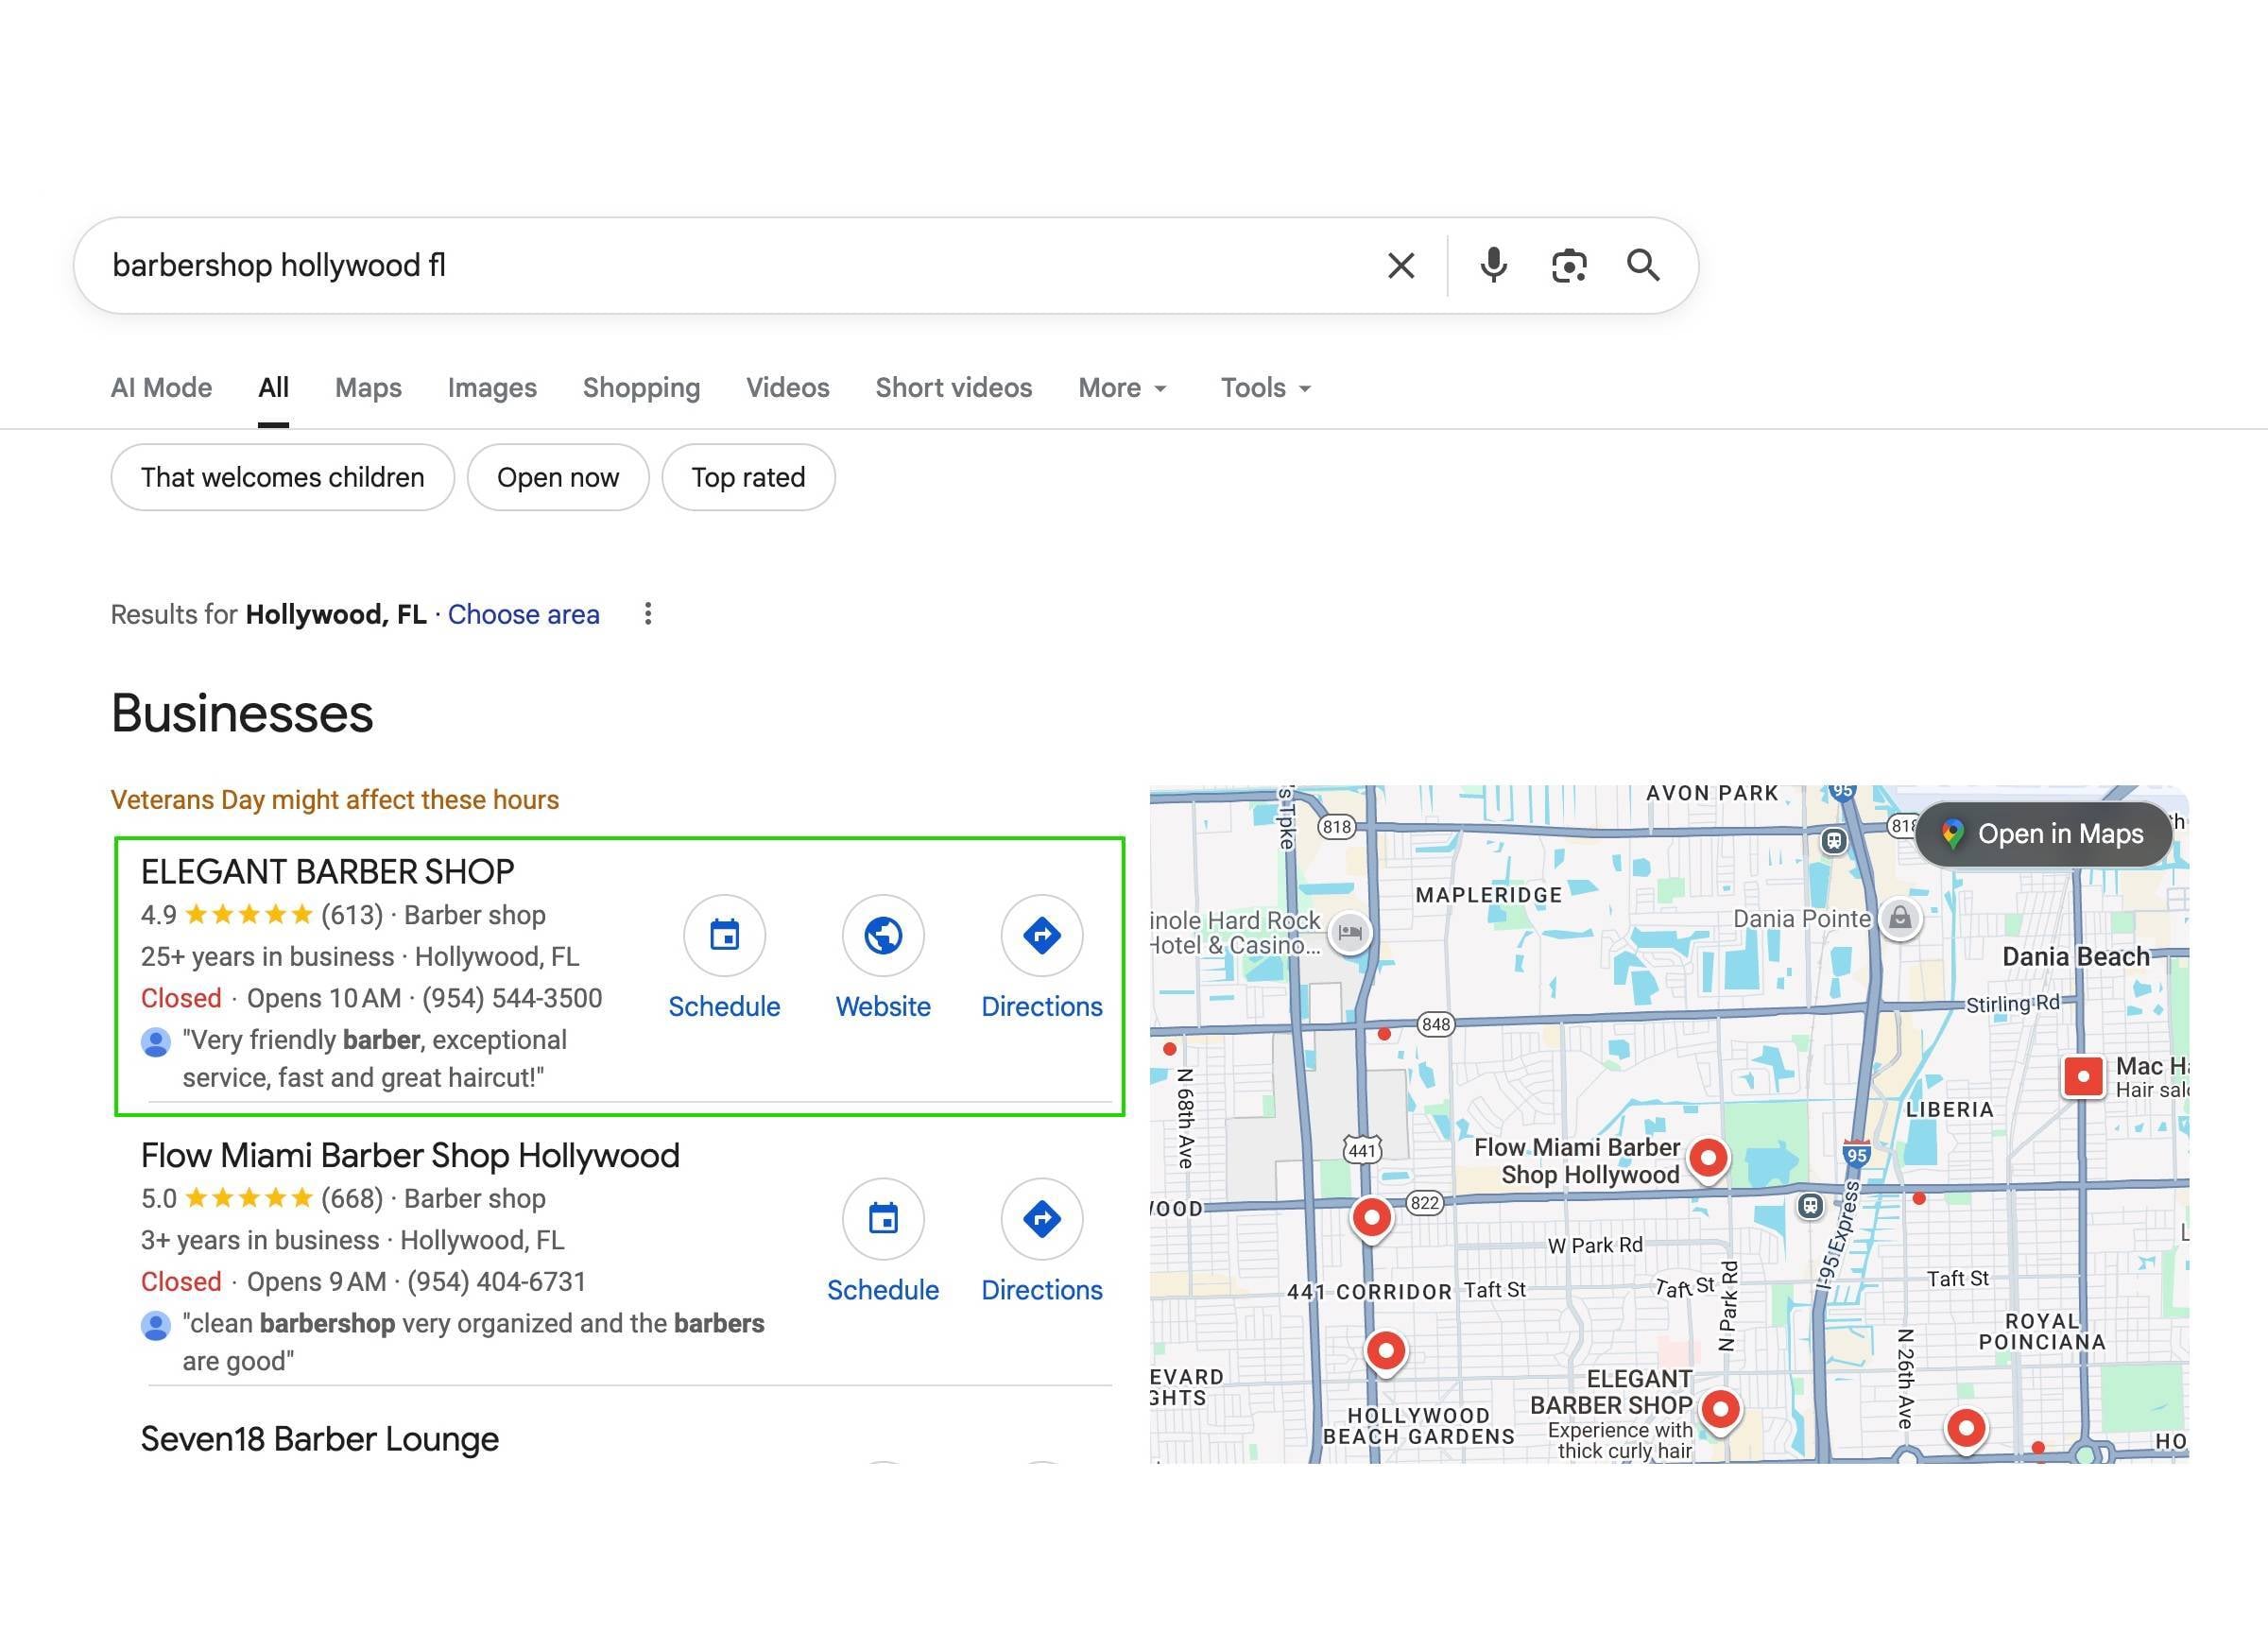Screen dimensions: 2268x1650
Task: Click the Choose area link
Action: [523, 615]
